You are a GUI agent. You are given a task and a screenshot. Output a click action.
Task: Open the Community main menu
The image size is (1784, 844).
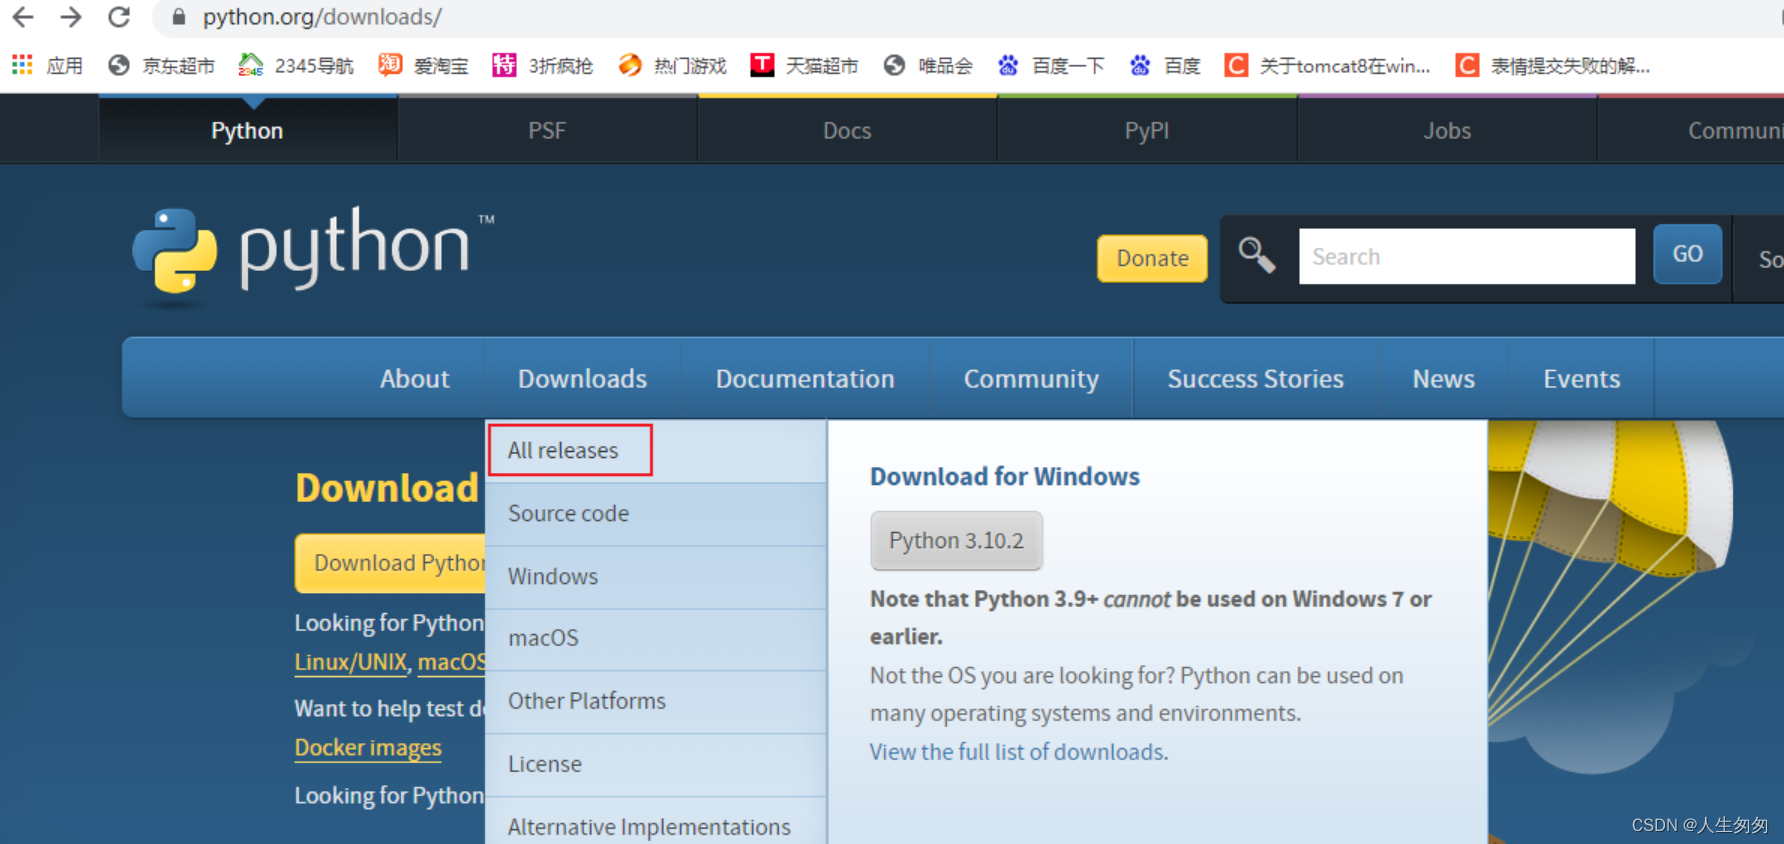pyautogui.click(x=1031, y=379)
